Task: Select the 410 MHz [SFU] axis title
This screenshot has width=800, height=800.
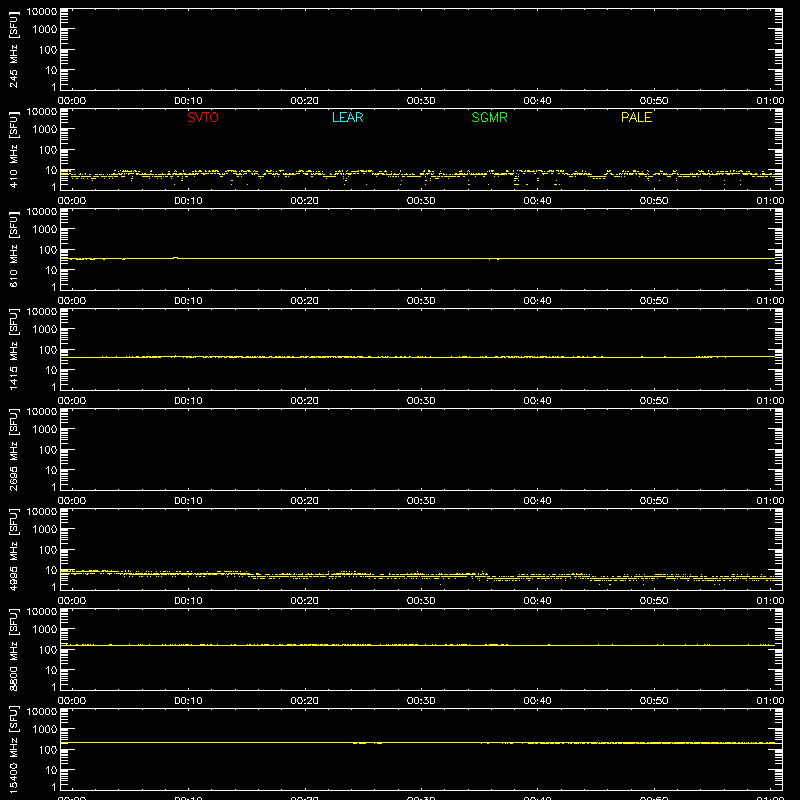Action: coord(13,149)
